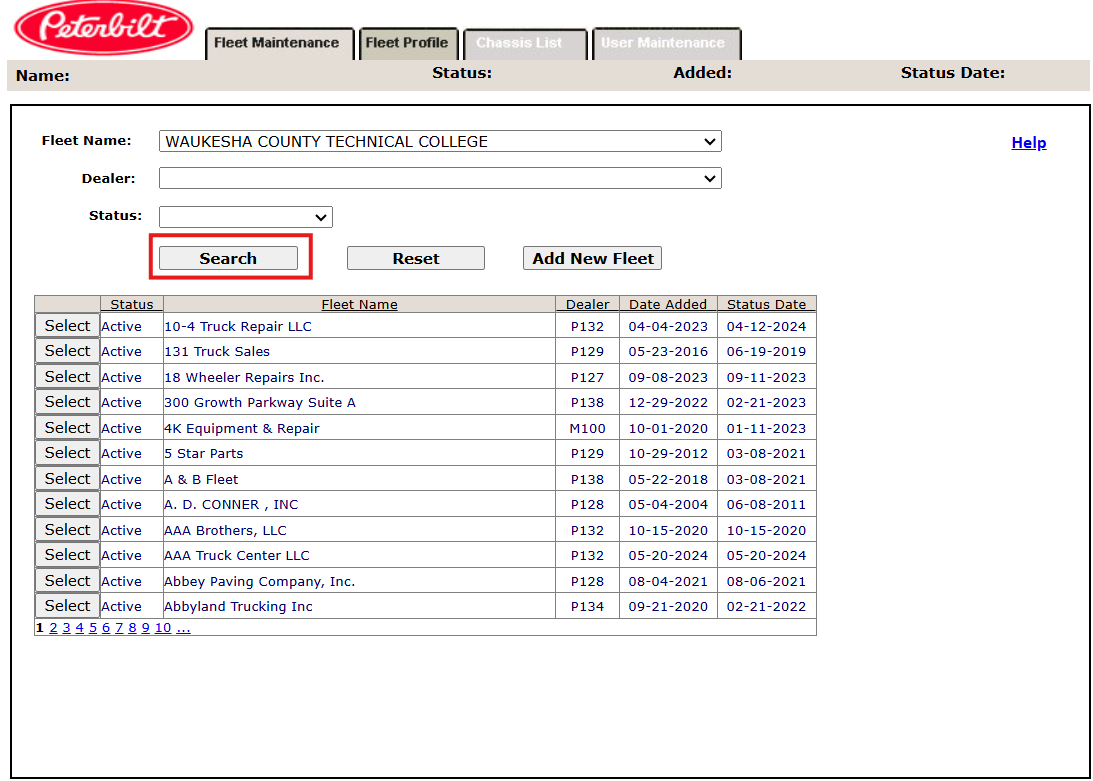Viewport: 1093px width, 781px height.
Task: Click the ellipsis for more pages
Action: pos(183,628)
